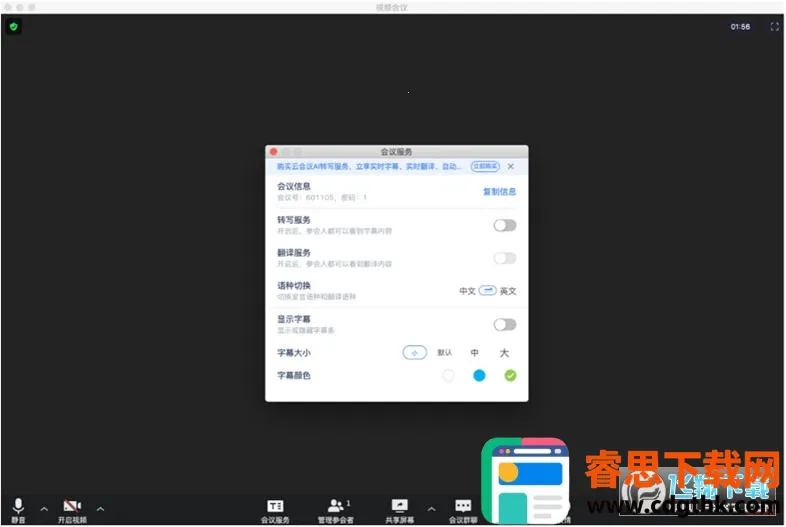Click the buy now (立即购买) banner button
Viewport: 786px width, 527px height.
pos(485,166)
